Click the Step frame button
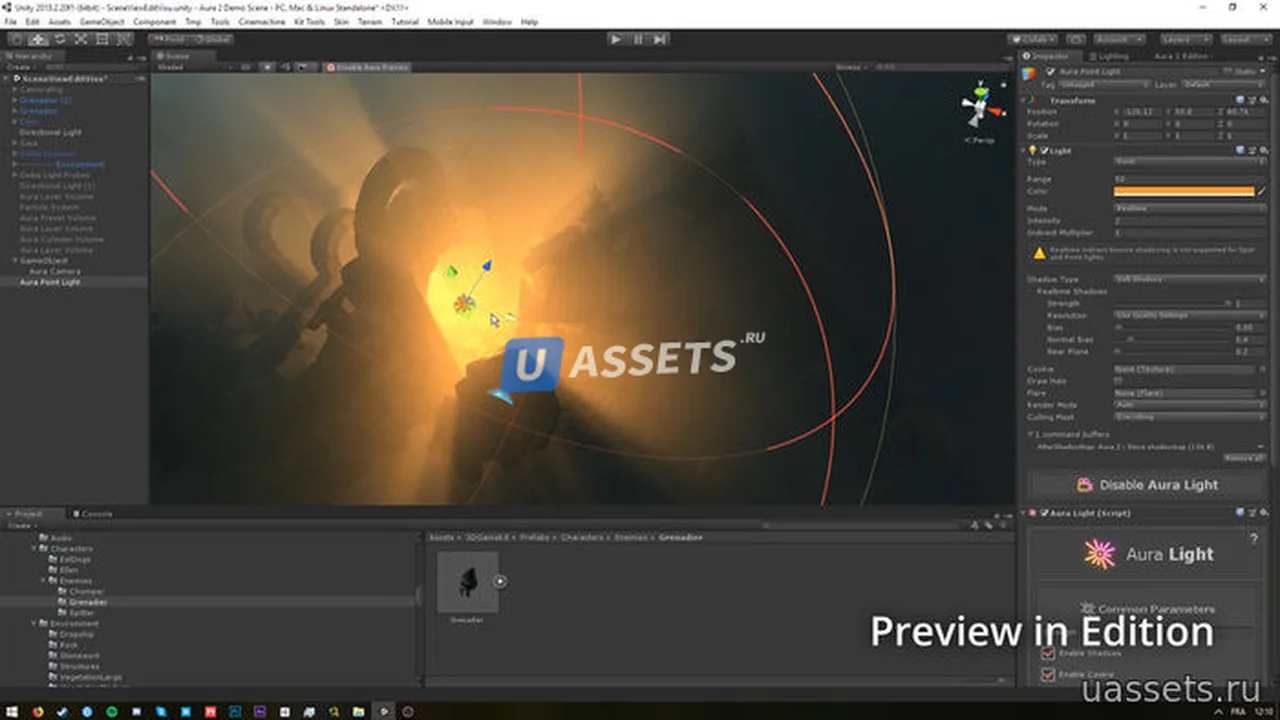This screenshot has width=1280, height=720. (x=660, y=39)
